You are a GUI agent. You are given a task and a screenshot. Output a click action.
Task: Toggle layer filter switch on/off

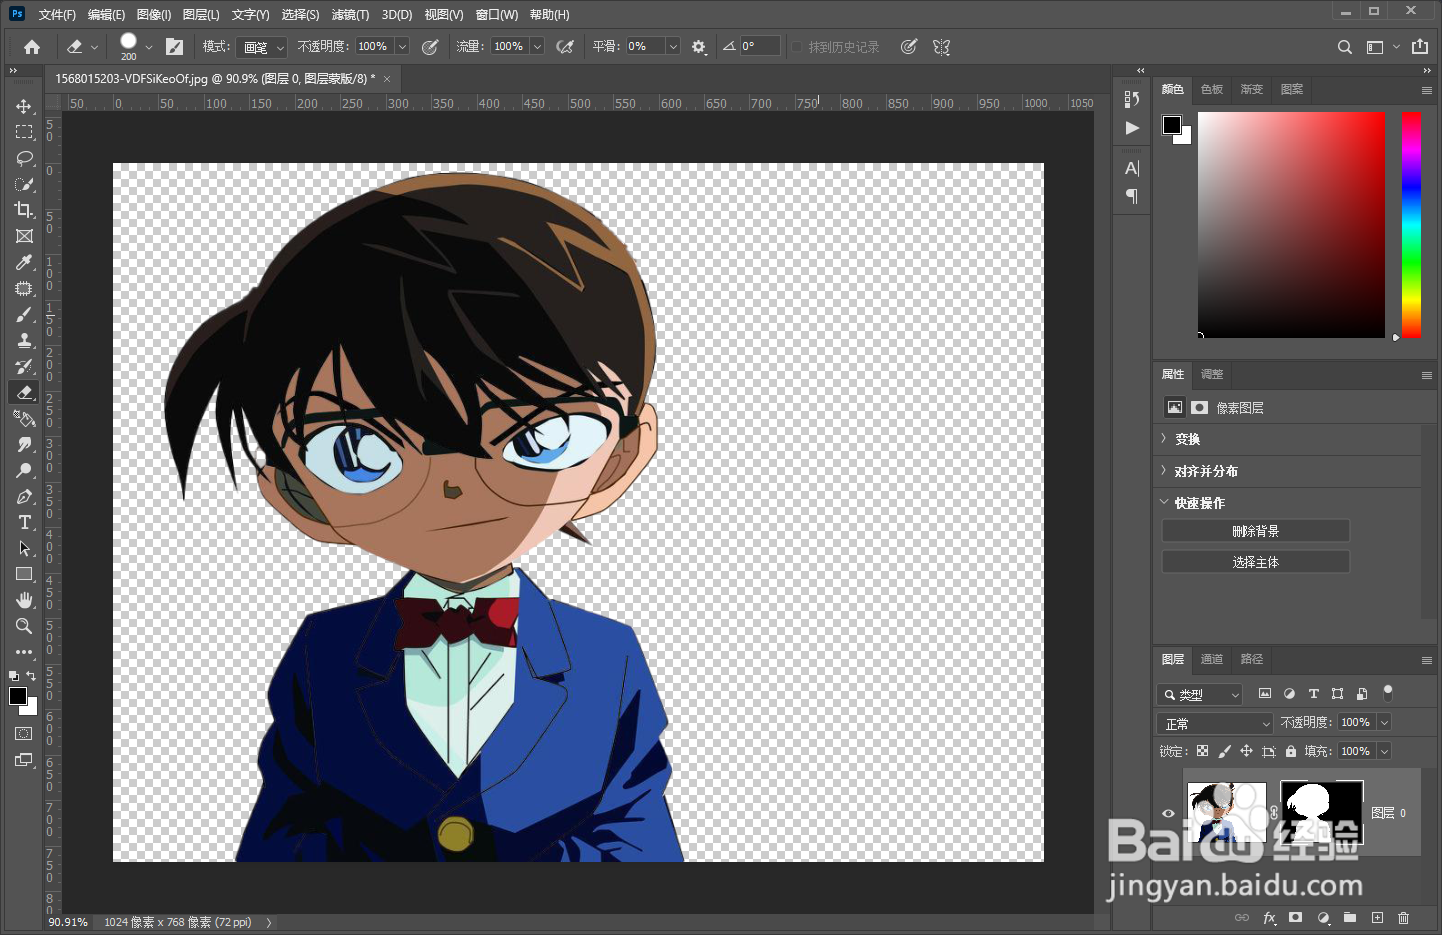(1387, 692)
